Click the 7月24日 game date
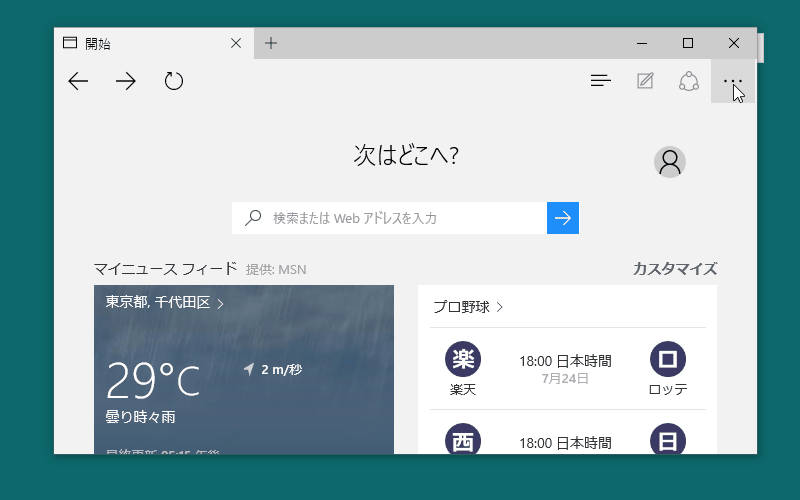This screenshot has width=800, height=500. (565, 379)
